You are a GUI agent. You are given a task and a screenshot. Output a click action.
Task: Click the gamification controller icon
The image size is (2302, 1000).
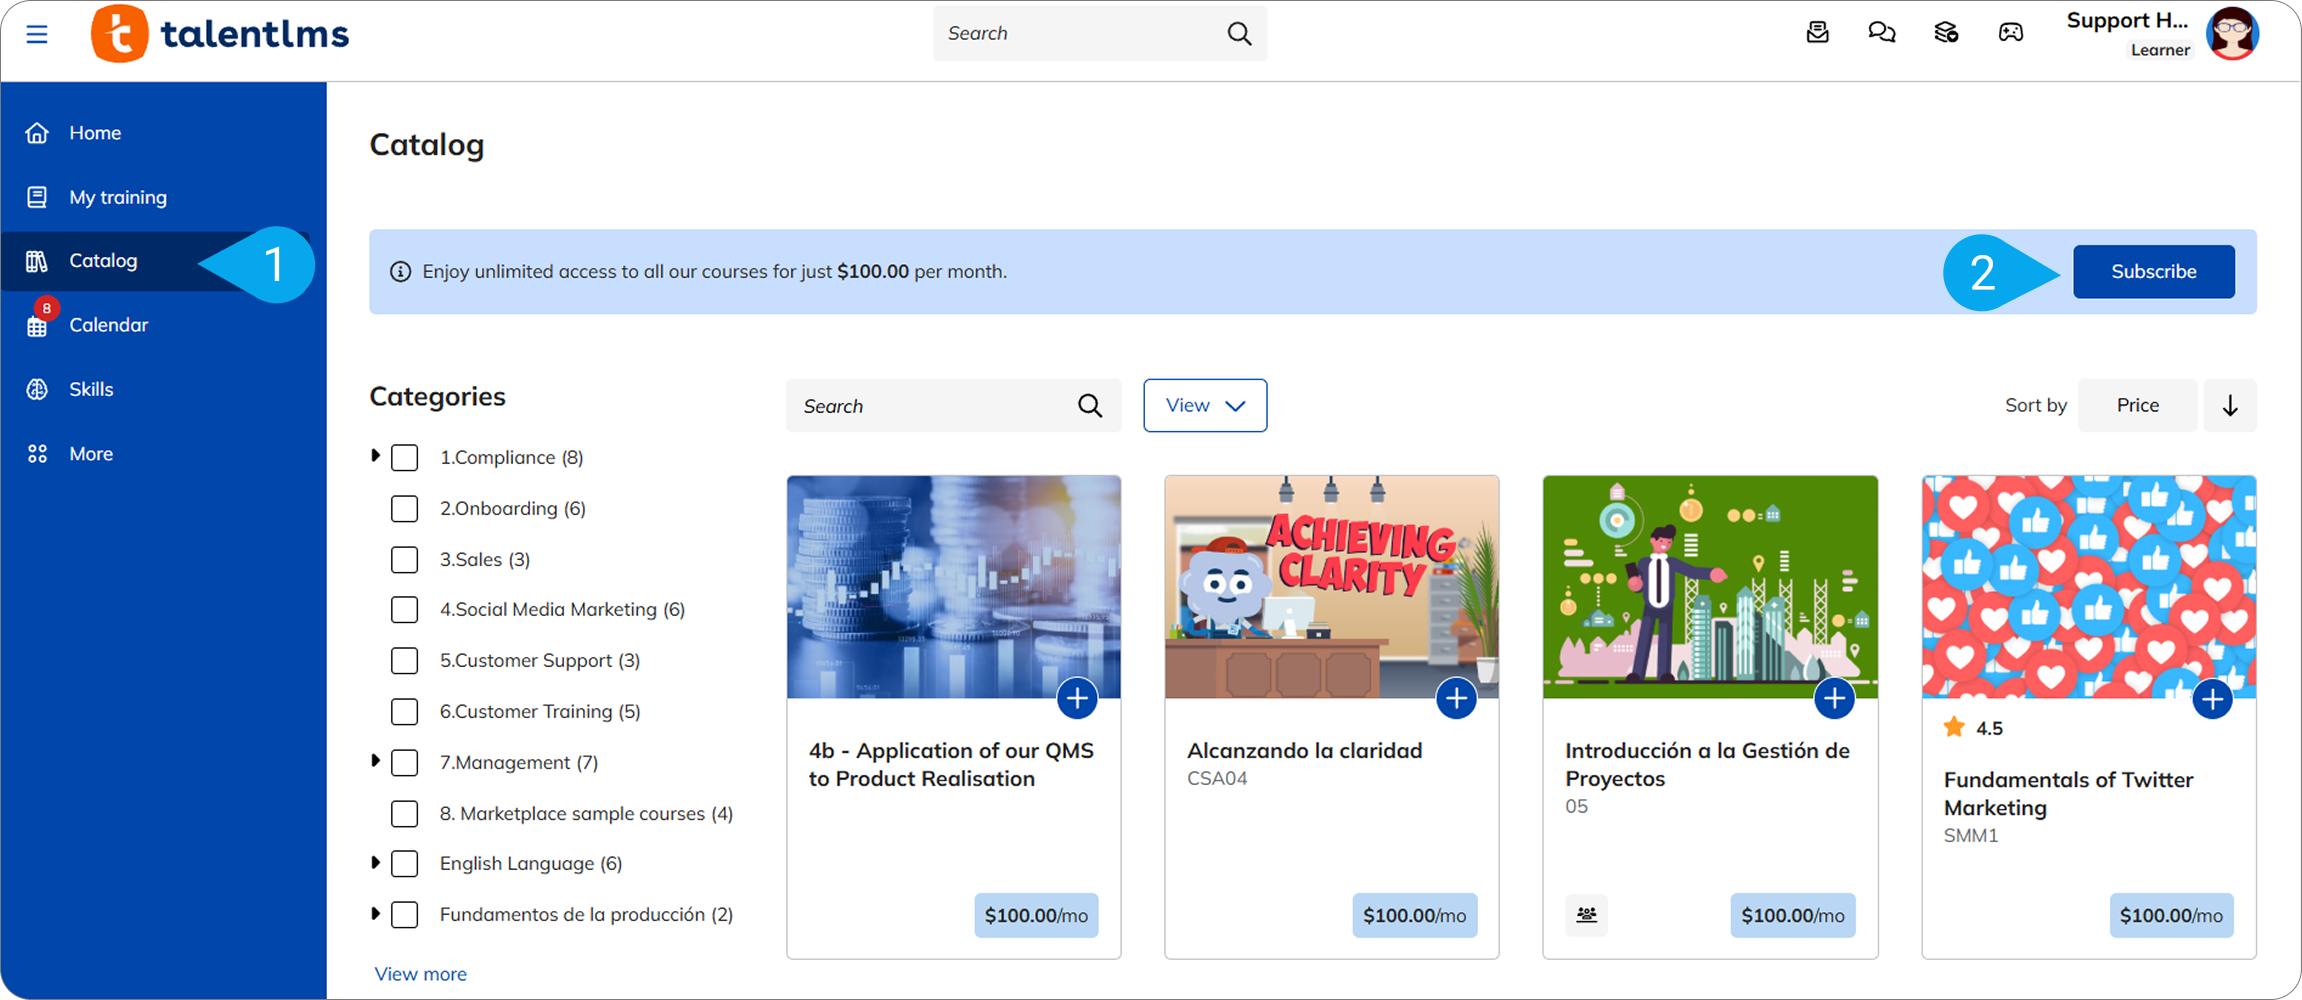(x=2010, y=33)
